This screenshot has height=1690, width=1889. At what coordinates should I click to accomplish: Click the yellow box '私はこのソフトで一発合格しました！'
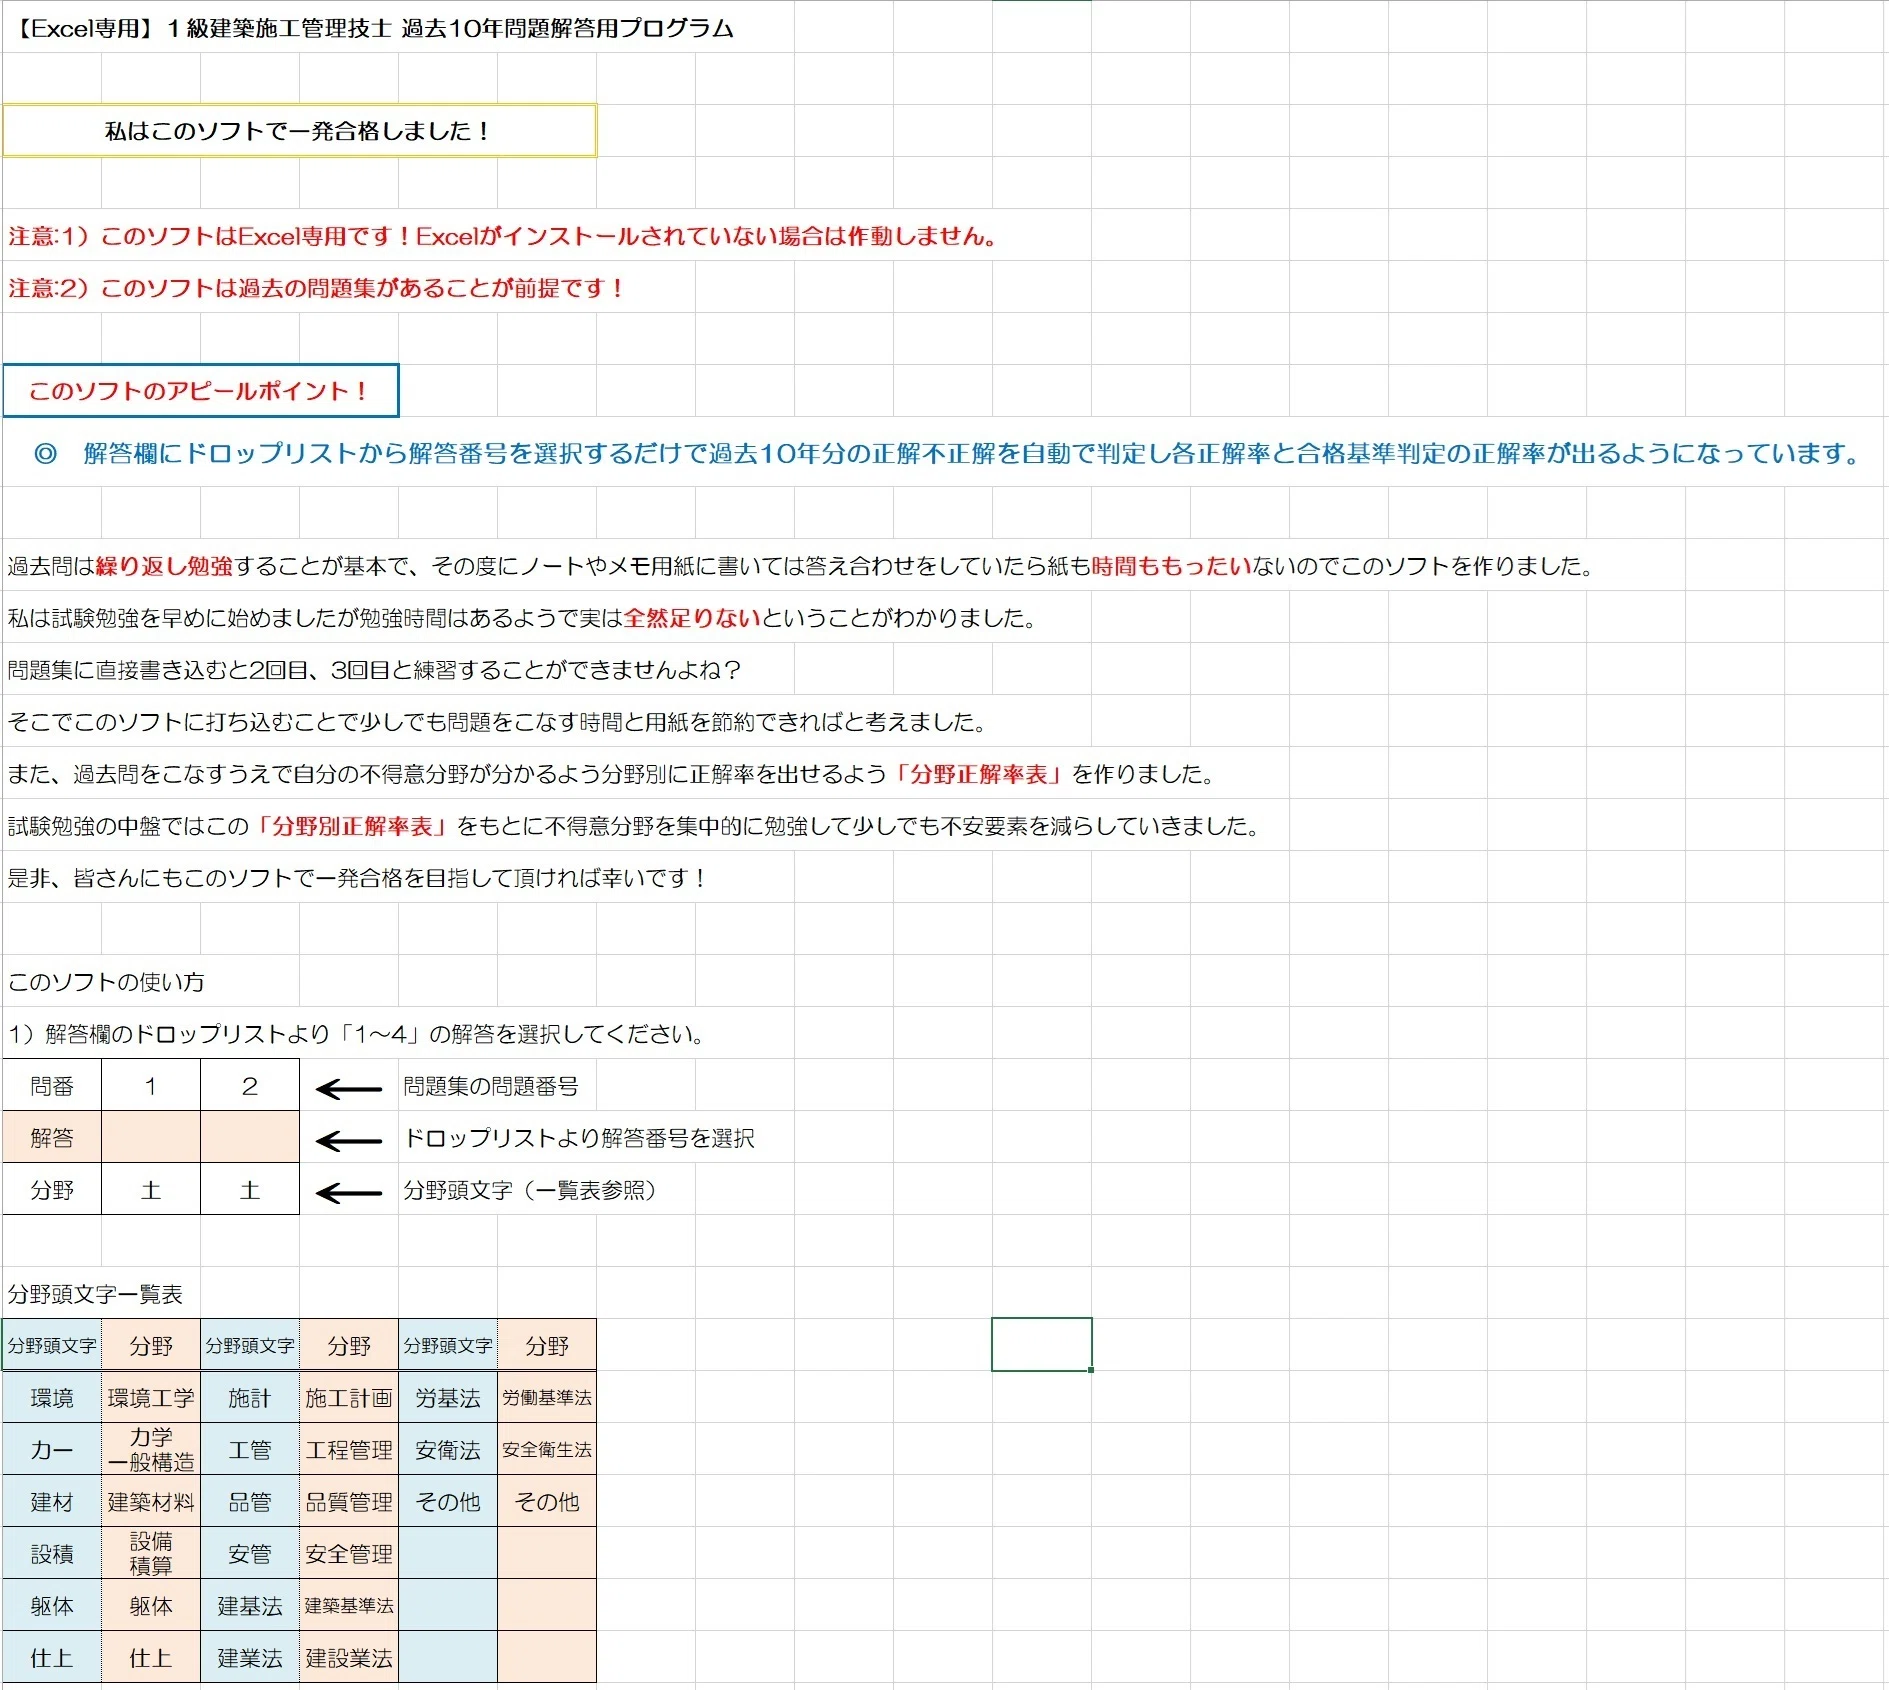click(299, 131)
